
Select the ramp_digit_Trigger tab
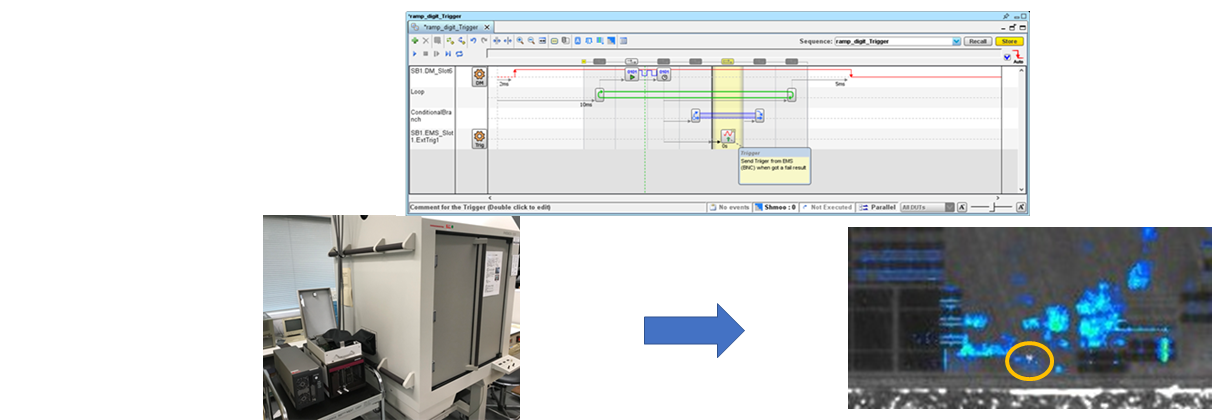point(449,27)
